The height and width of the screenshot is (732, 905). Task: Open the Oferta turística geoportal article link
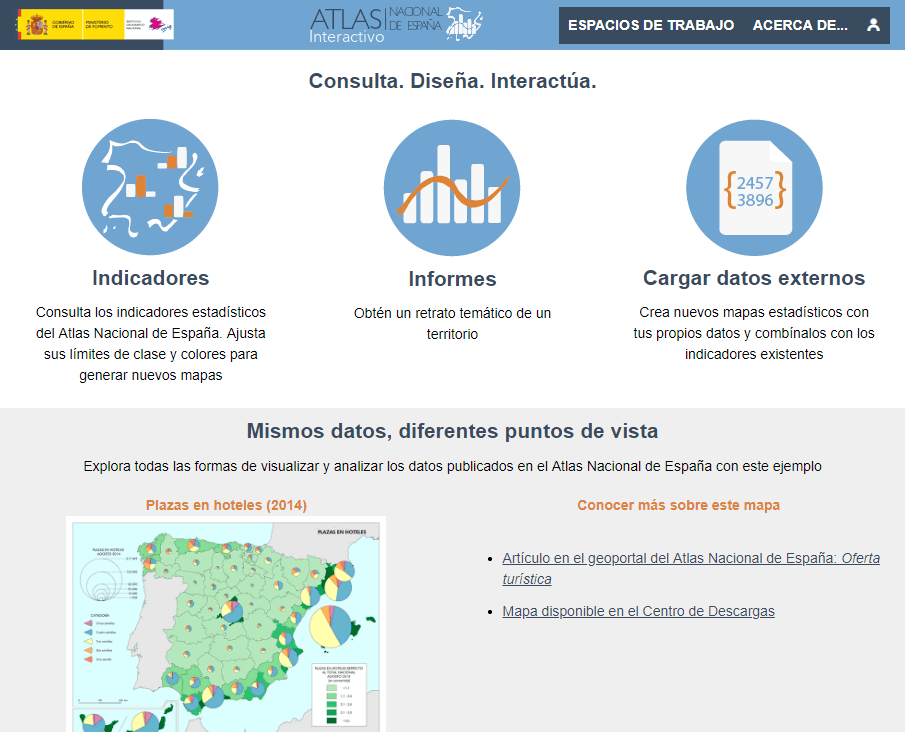click(691, 569)
